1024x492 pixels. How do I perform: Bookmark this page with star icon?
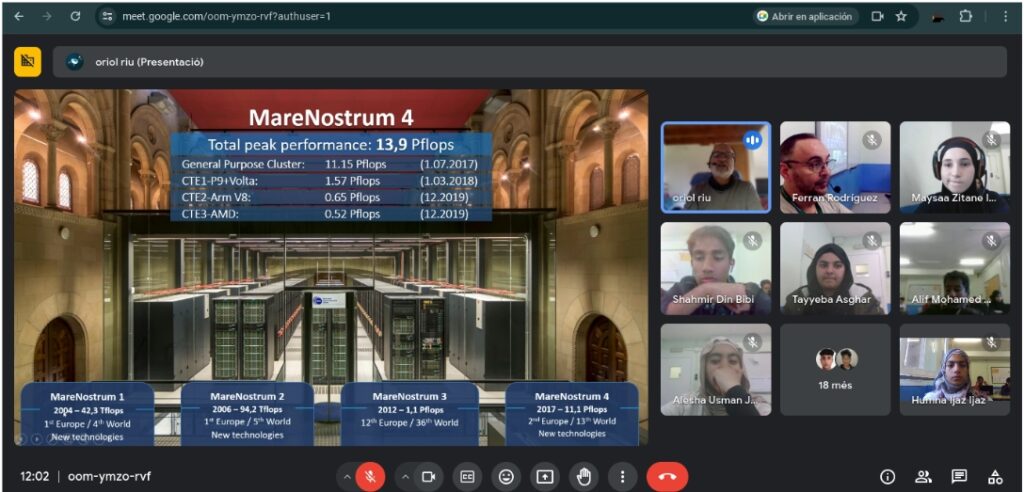(x=901, y=16)
